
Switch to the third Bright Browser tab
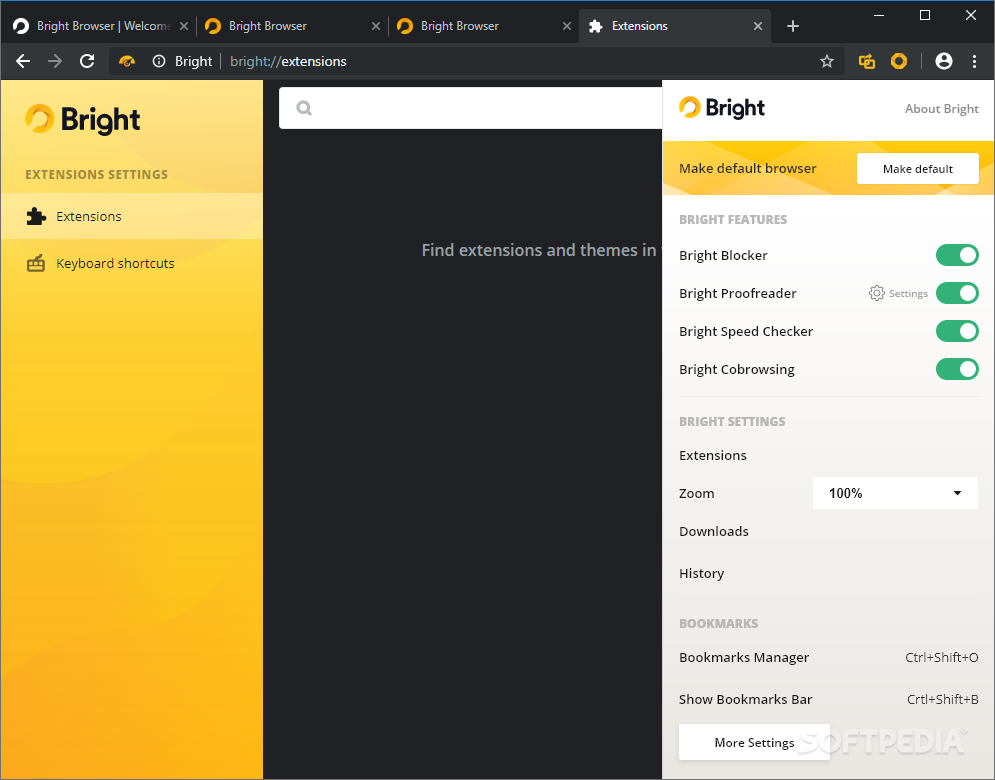point(483,26)
